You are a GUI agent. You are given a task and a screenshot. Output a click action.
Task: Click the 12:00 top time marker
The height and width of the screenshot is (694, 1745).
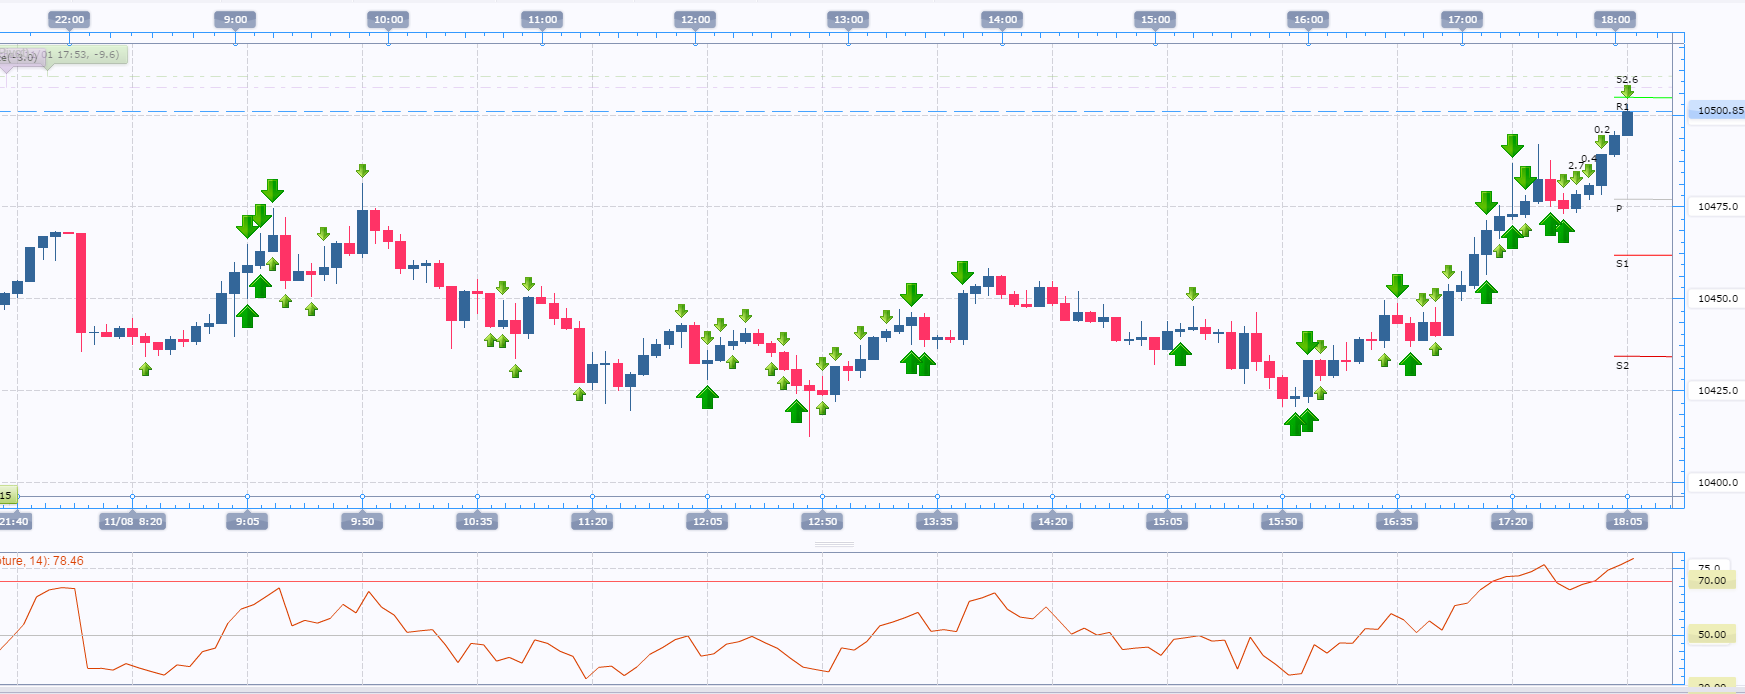point(695,19)
